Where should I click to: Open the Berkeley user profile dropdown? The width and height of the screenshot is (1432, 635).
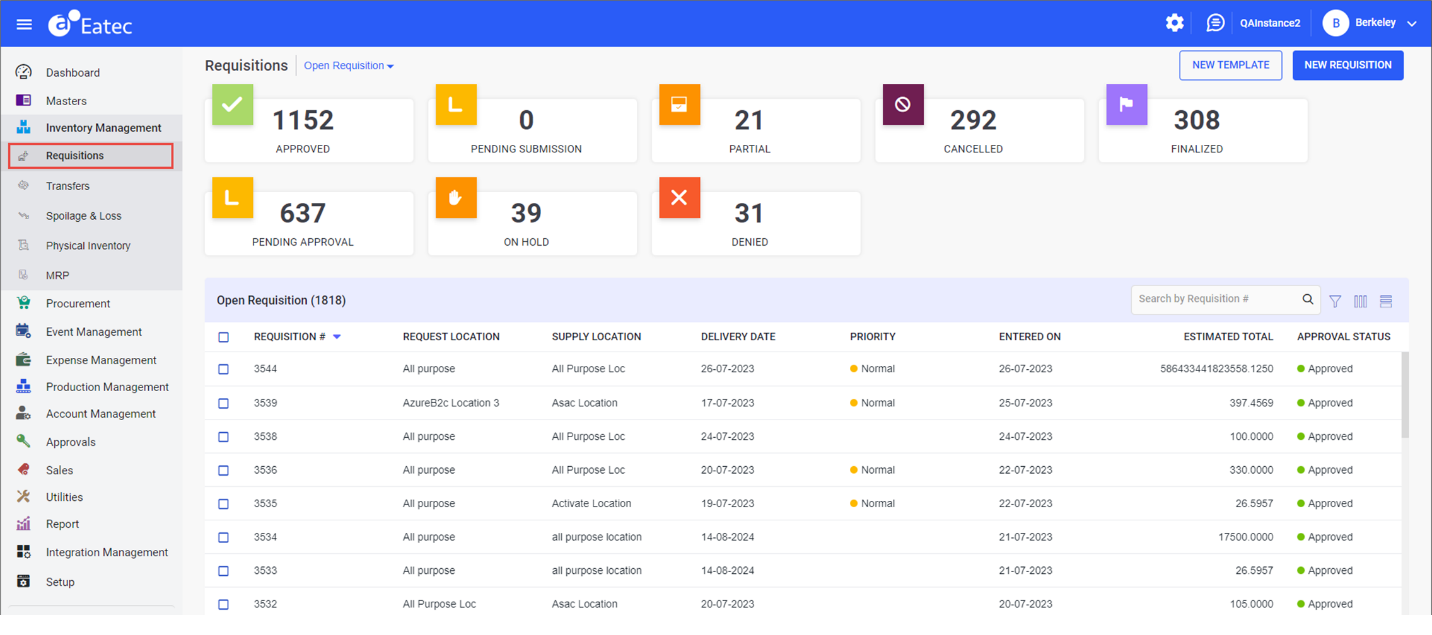coord(1369,23)
